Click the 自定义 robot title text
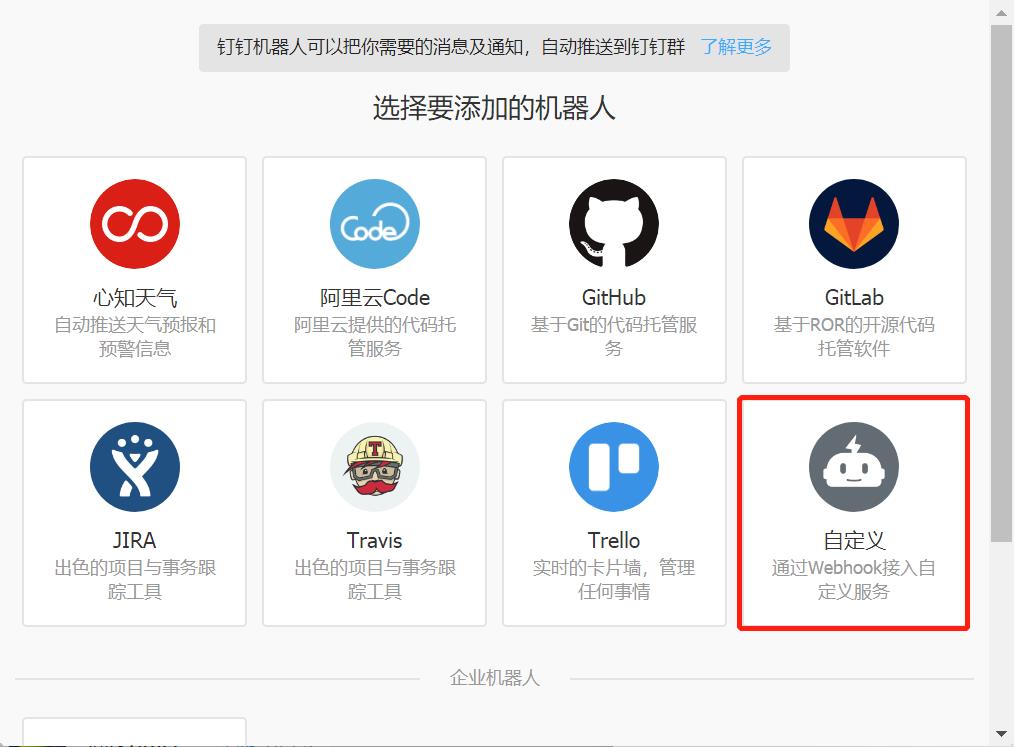This screenshot has width=1014, height=747. click(x=854, y=541)
